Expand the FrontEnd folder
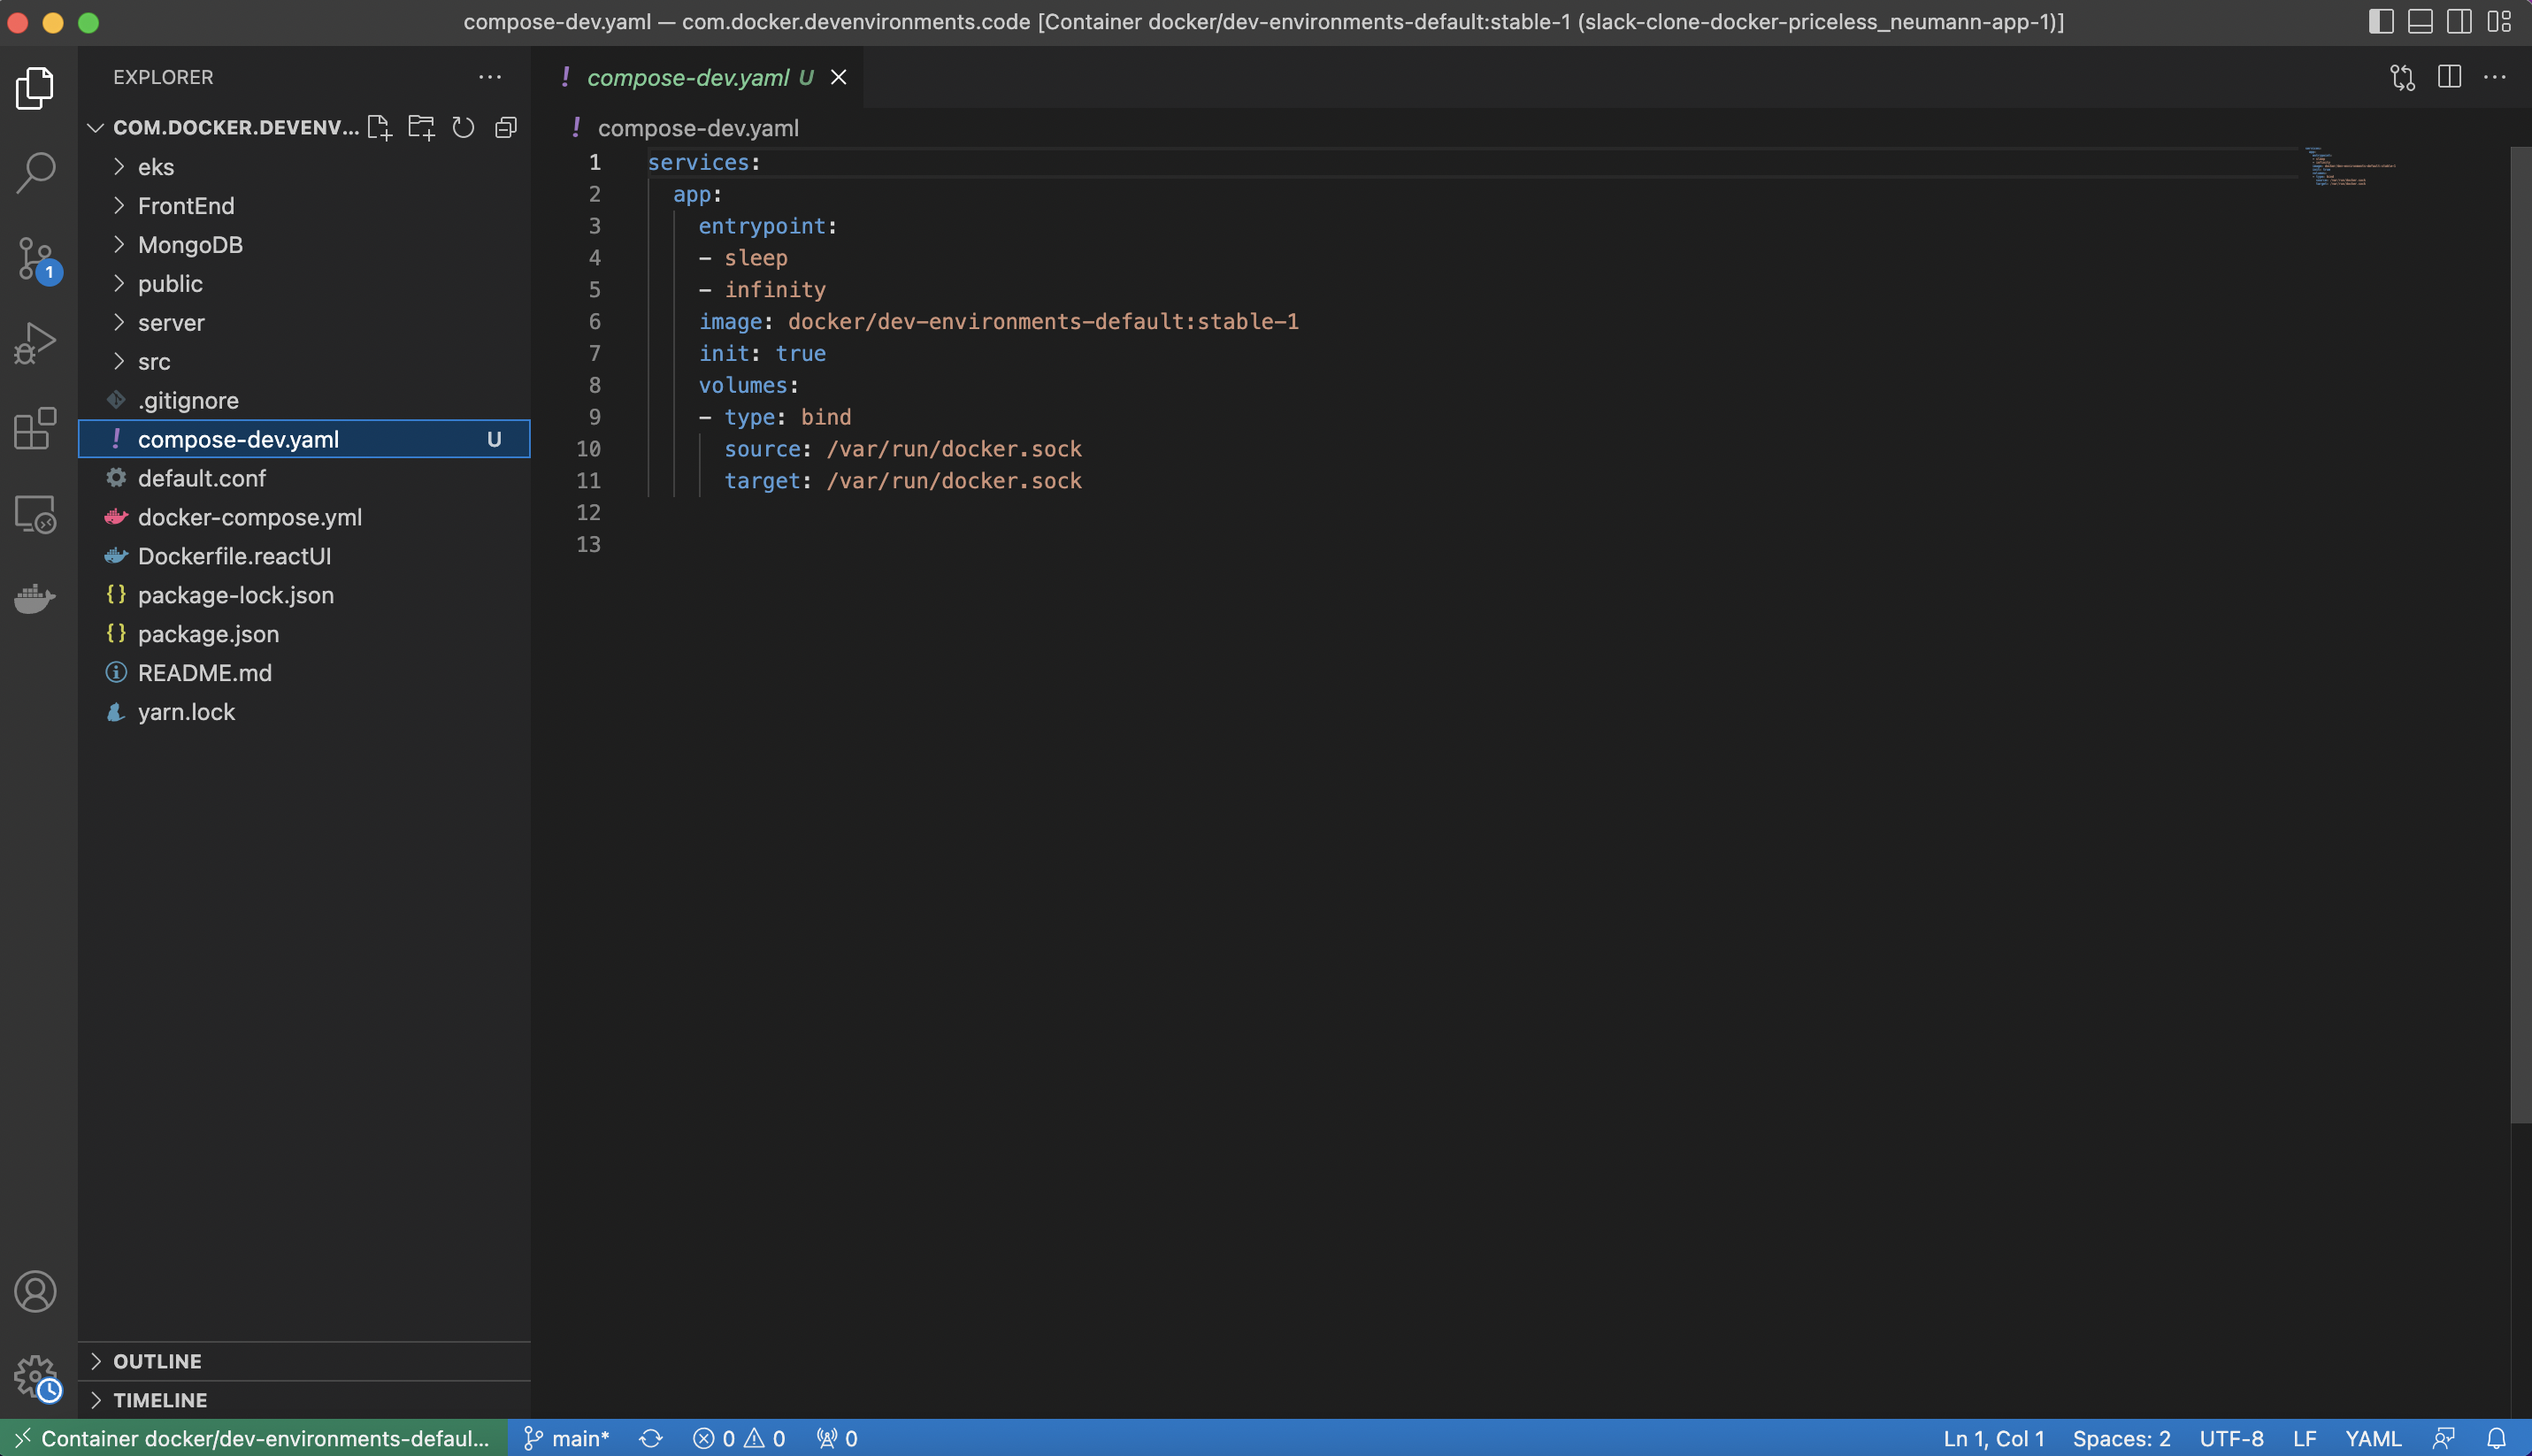This screenshot has width=2532, height=1456. pos(304,206)
